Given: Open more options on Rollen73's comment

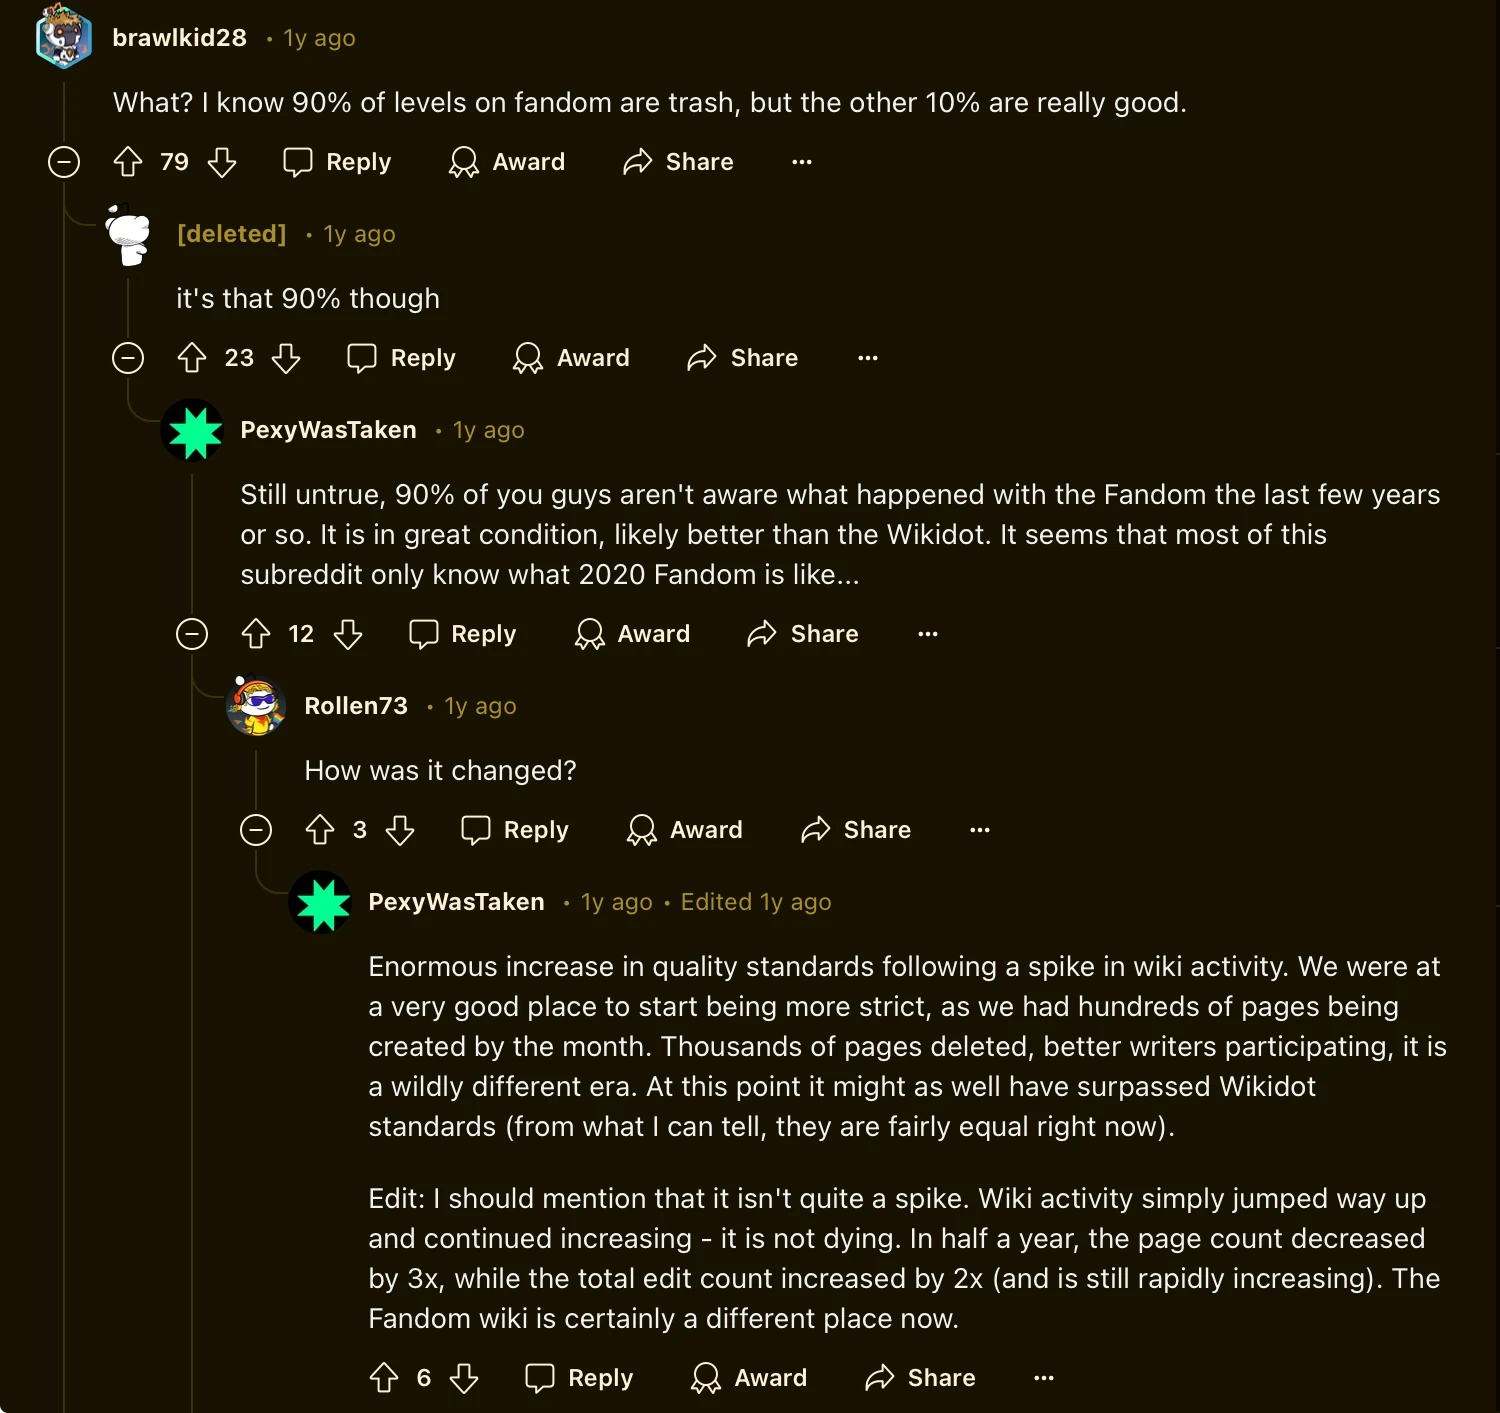Looking at the screenshot, I should tap(980, 830).
